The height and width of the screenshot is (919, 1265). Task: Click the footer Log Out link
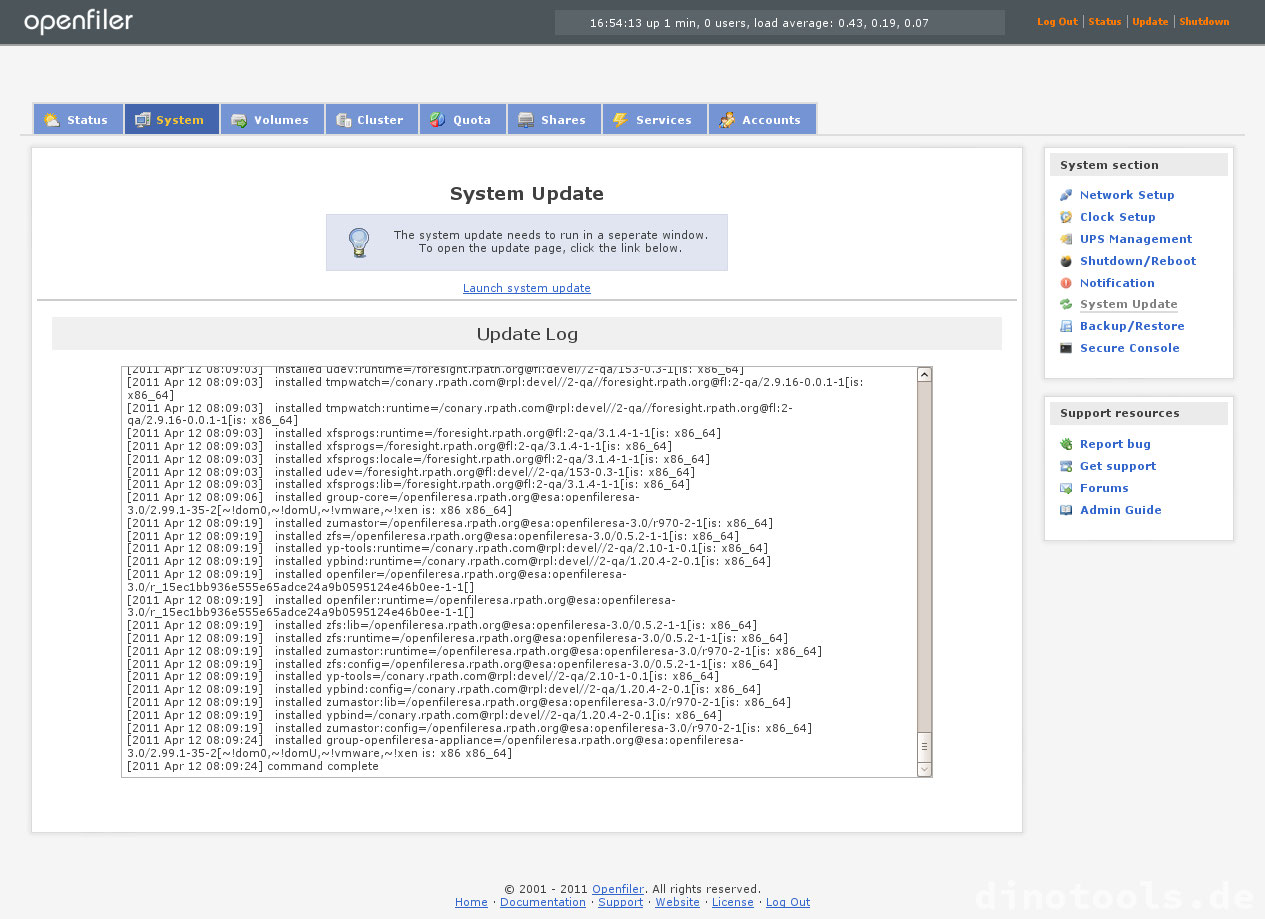tap(788, 902)
